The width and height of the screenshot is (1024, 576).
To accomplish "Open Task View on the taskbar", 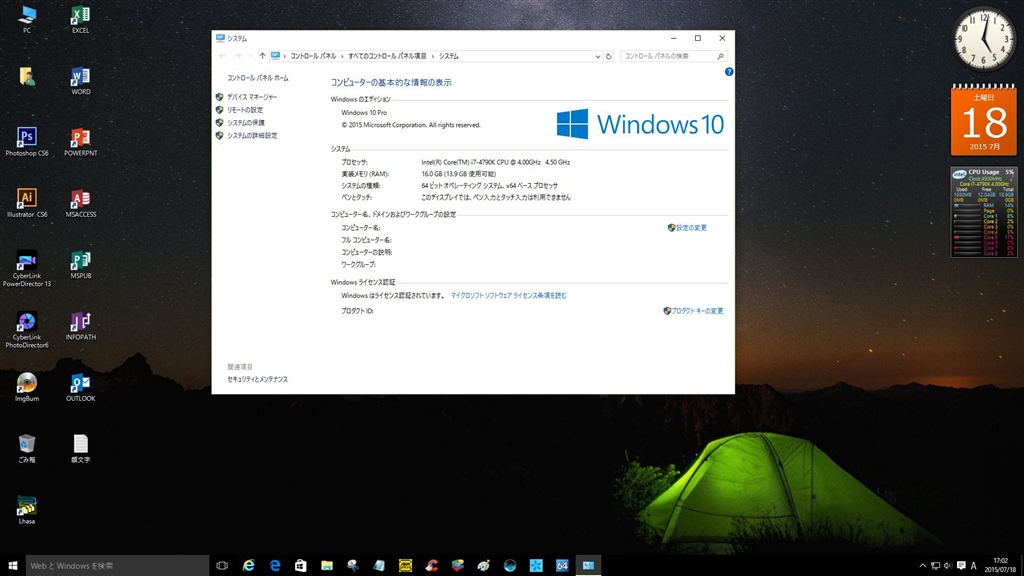I will [222, 566].
